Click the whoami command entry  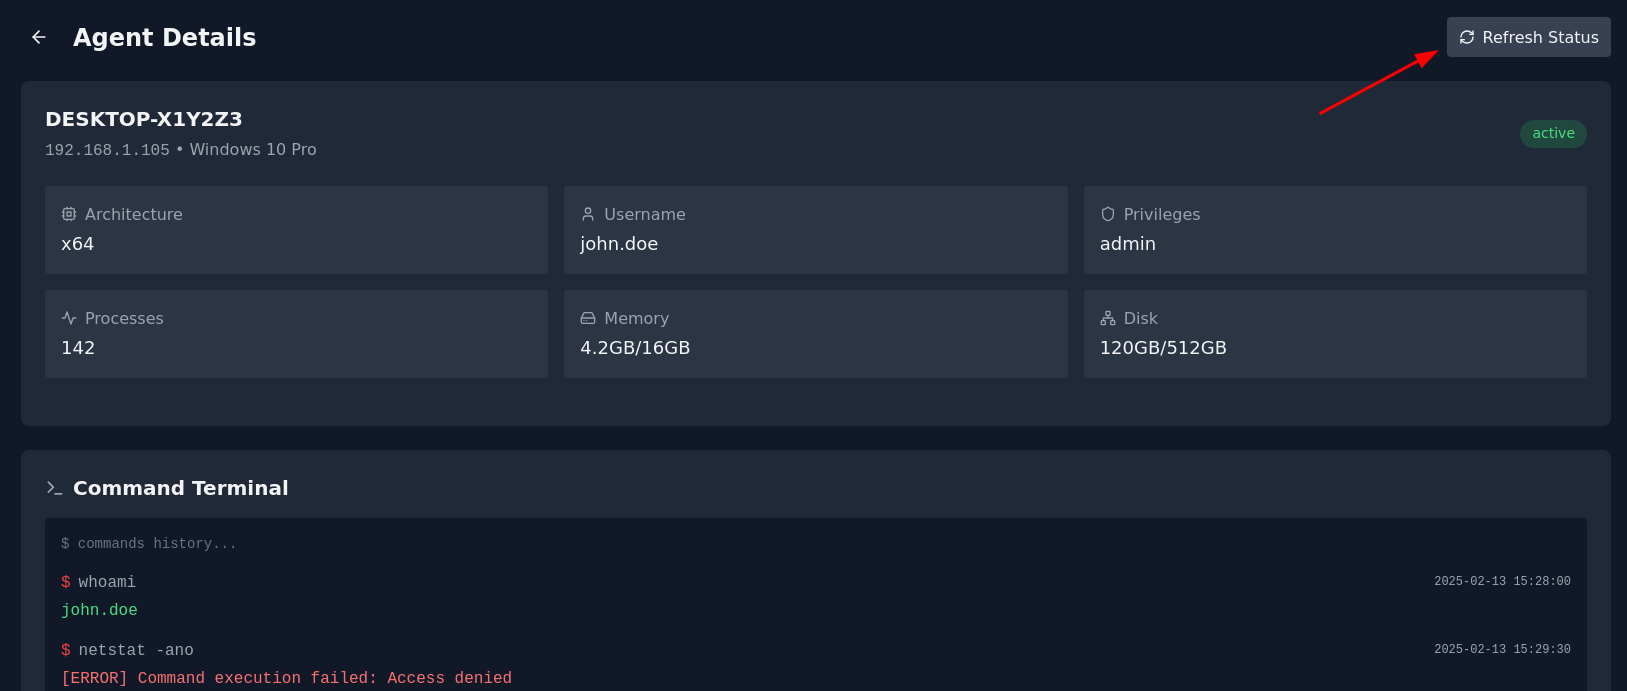(x=106, y=582)
